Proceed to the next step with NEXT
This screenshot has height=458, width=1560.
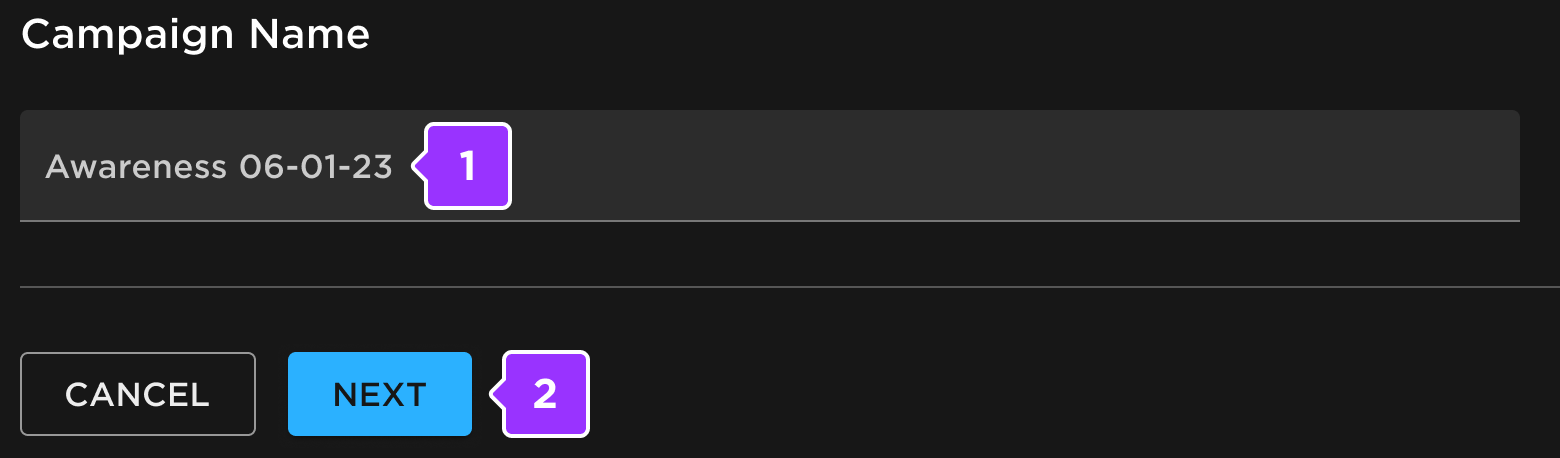pyautogui.click(x=379, y=394)
